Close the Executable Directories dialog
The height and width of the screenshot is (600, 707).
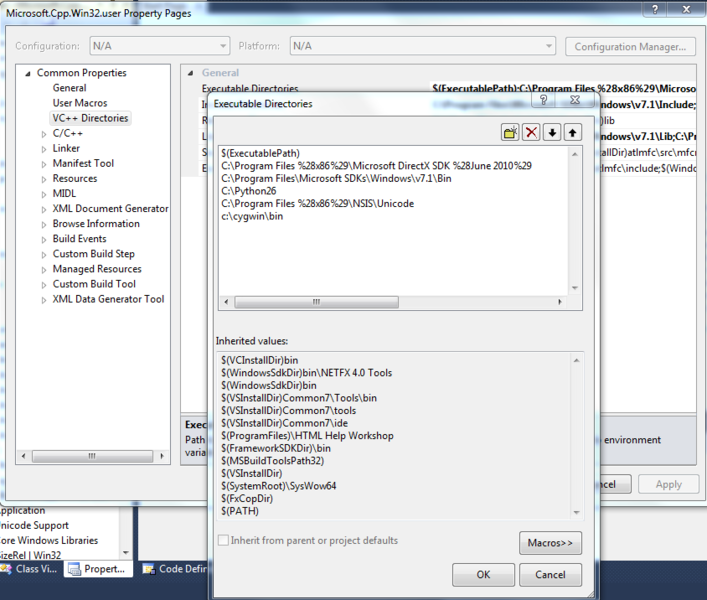coord(575,100)
